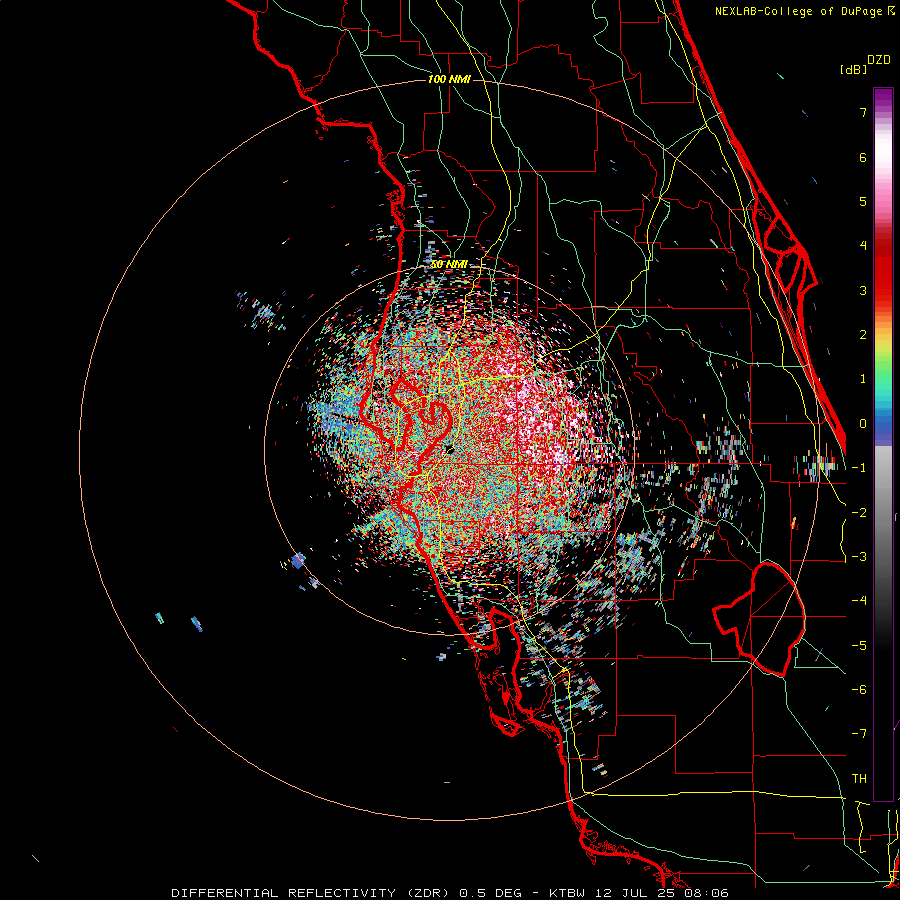Click the 50 NMI range ring label
Viewport: 900px width, 900px height.
pyautogui.click(x=449, y=265)
